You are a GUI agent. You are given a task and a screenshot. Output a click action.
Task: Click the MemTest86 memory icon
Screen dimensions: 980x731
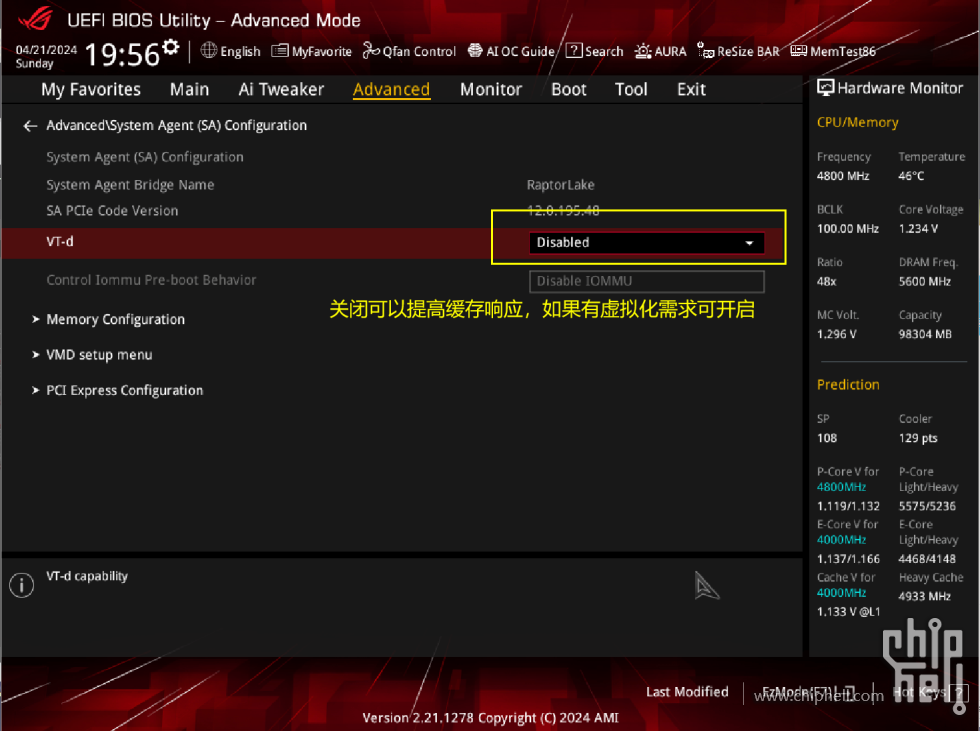799,51
